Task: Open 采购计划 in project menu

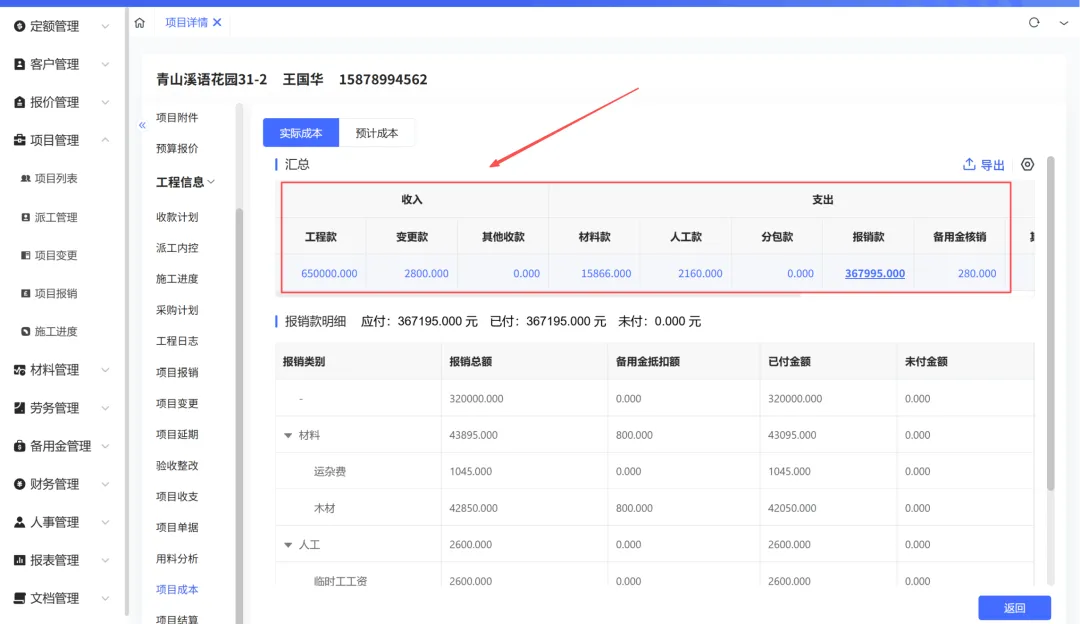Action: click(177, 310)
